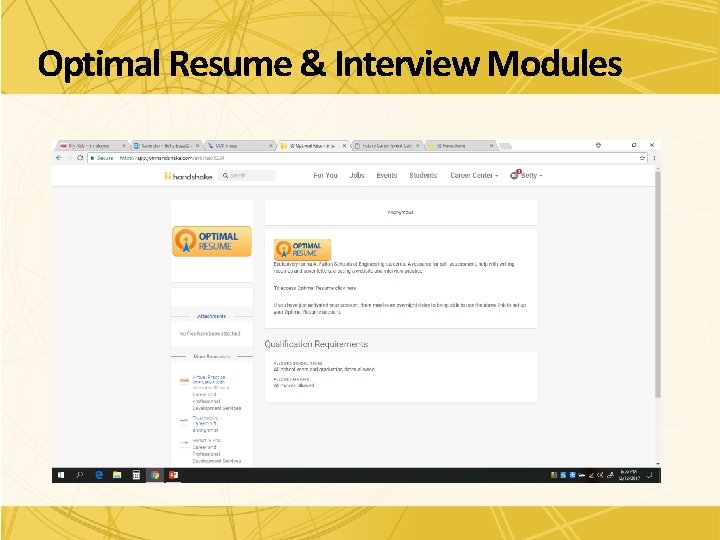720x540 pixels.
Task: Click the 'here' link to access Optimal Resume
Action: 351,288
